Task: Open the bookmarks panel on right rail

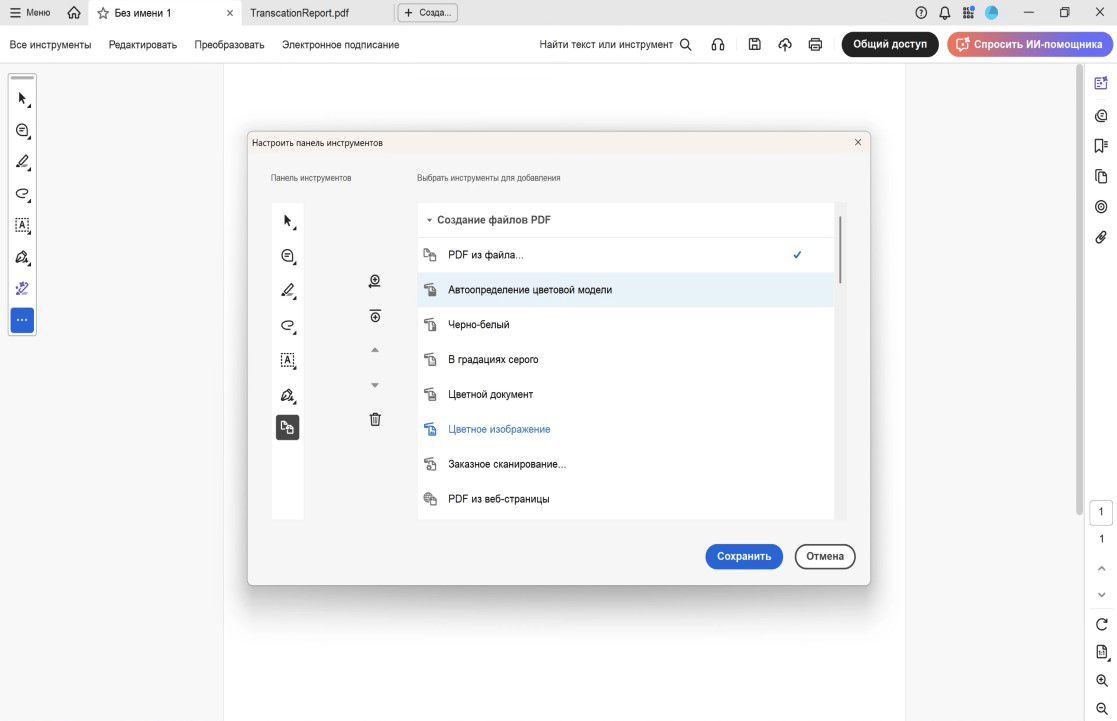Action: (x=1101, y=146)
